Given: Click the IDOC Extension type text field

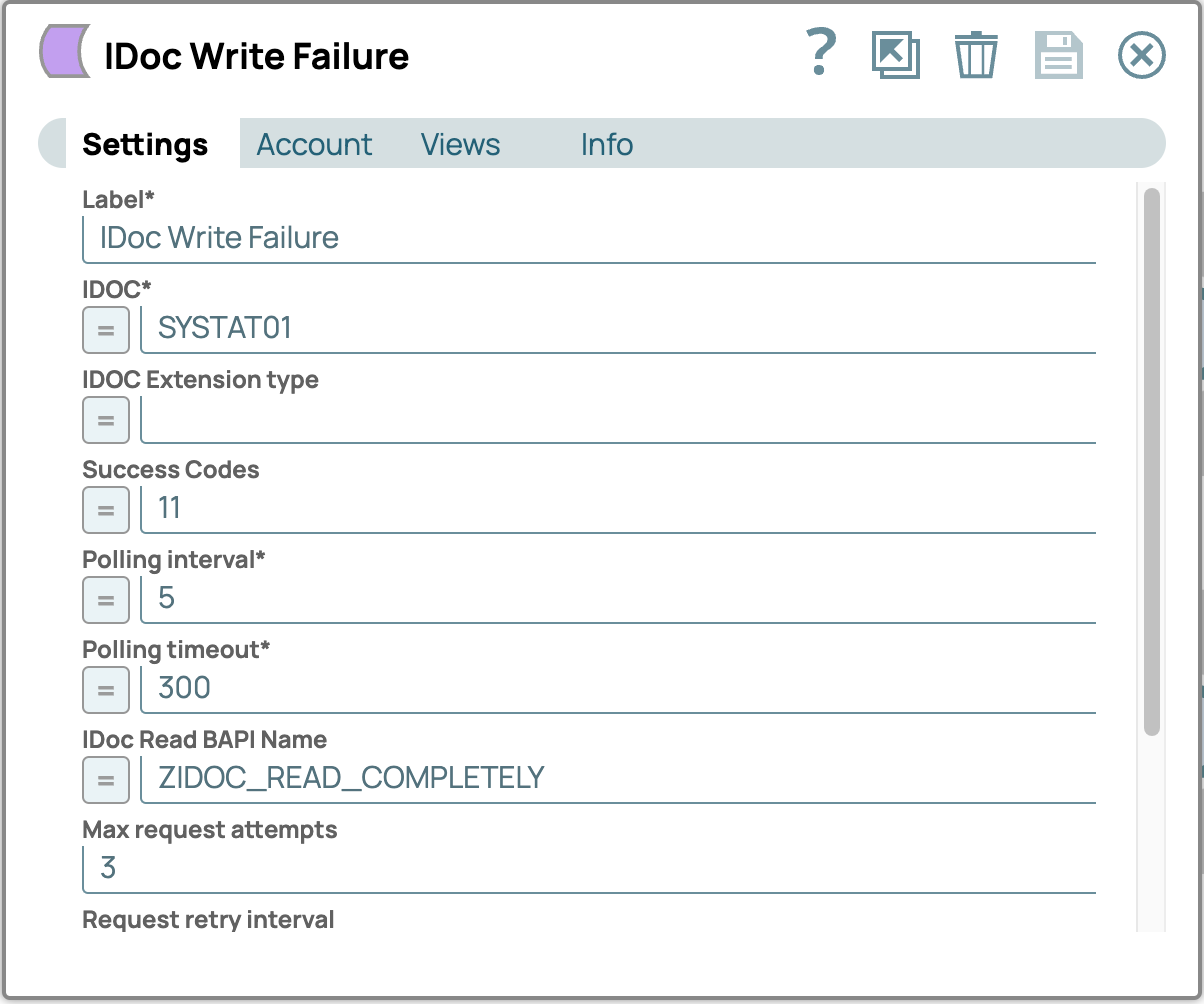Looking at the screenshot, I should [618, 420].
